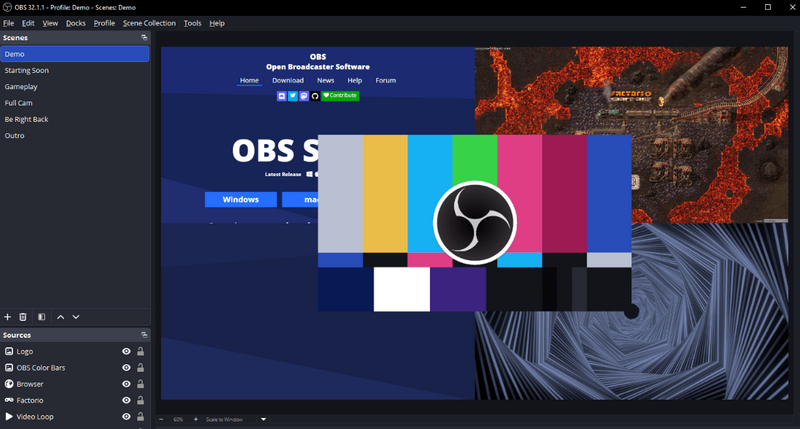Click the Home link in the browser preview
This screenshot has height=429, width=800.
click(249, 81)
